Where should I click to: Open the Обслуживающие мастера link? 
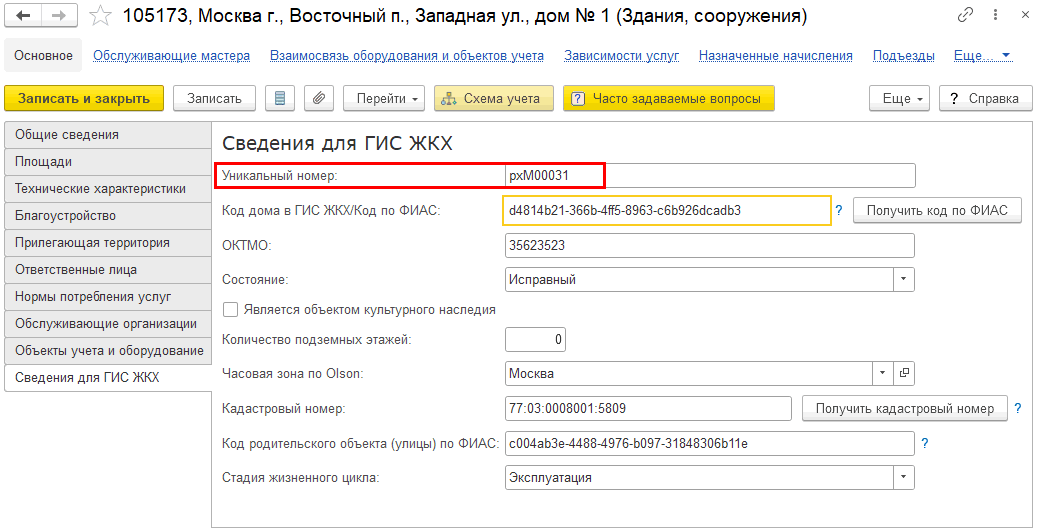point(171,56)
